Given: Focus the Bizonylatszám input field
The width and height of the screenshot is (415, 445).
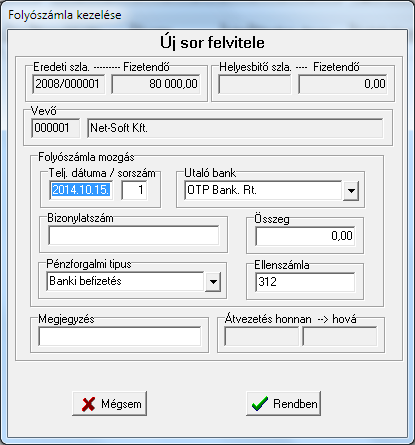Looking at the screenshot, I should pyautogui.click(x=134, y=236).
